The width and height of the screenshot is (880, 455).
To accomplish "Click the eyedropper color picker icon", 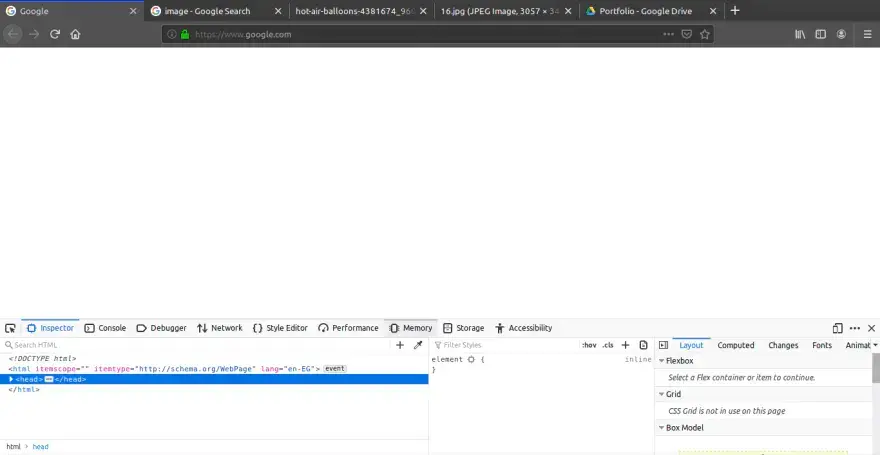I will [418, 345].
